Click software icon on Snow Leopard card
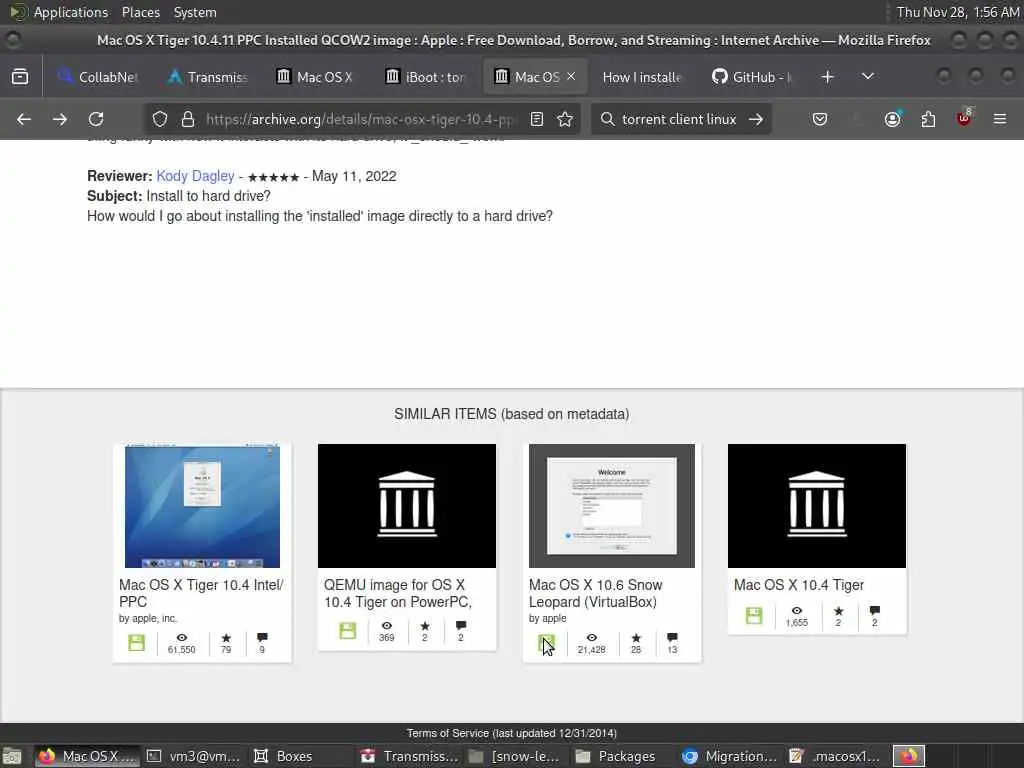The width and height of the screenshot is (1024, 768). point(547,643)
